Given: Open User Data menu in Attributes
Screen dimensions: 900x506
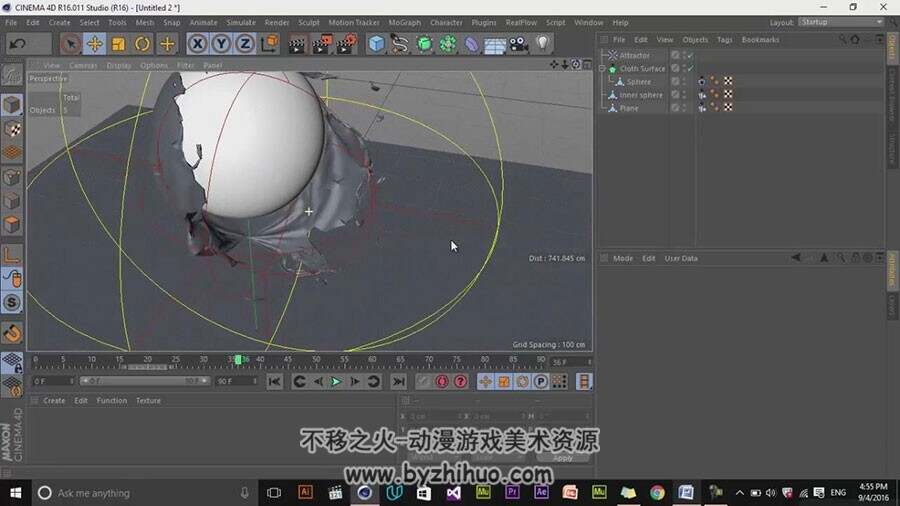Looking at the screenshot, I should click(x=681, y=258).
